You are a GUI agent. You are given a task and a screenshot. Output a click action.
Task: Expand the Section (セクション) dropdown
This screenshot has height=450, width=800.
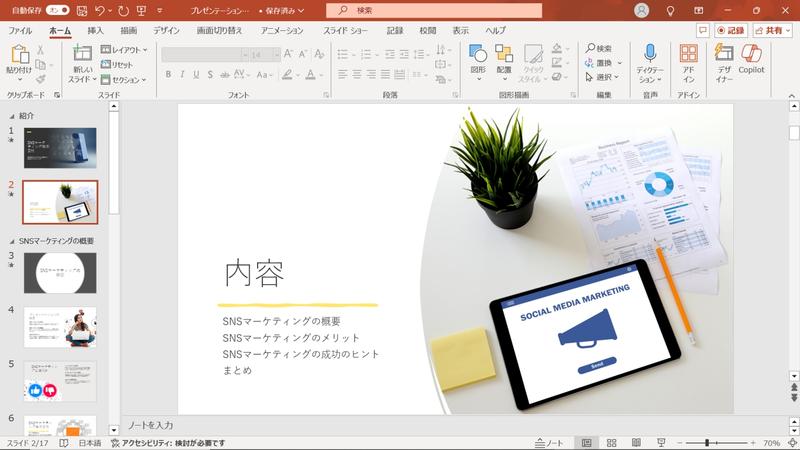point(123,79)
